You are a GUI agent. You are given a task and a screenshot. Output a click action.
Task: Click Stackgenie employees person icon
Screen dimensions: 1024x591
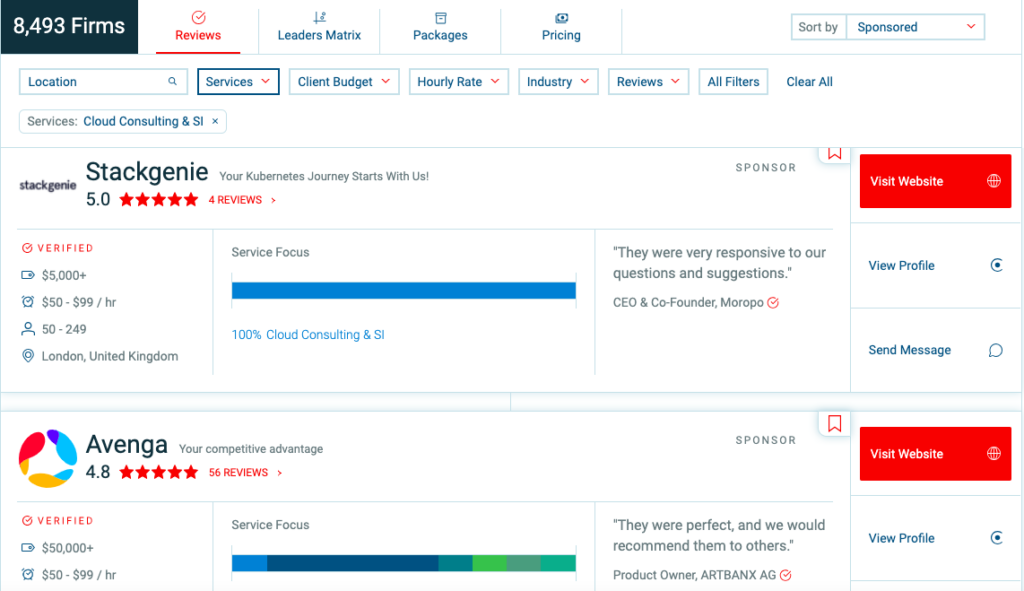[x=27, y=328]
